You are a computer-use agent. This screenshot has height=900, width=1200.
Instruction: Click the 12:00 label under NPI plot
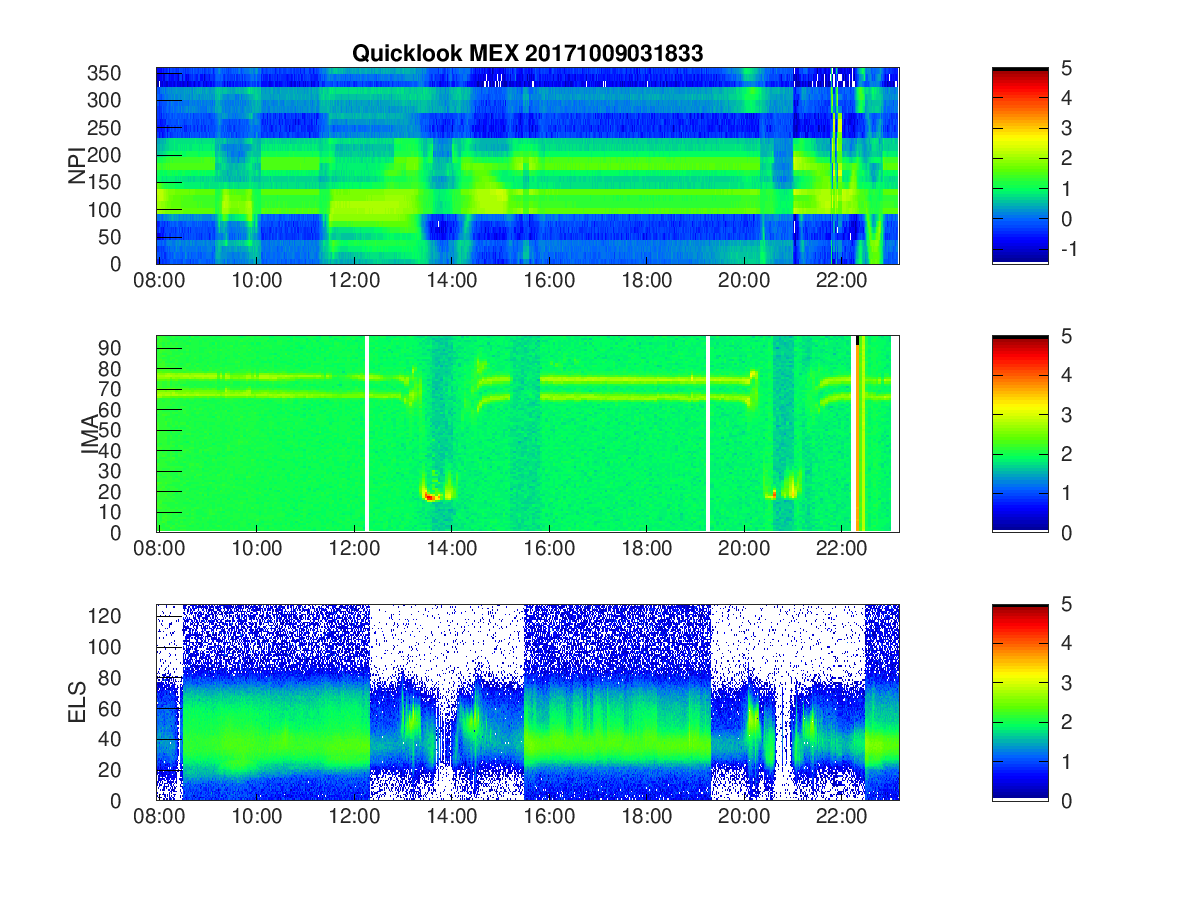(x=354, y=282)
